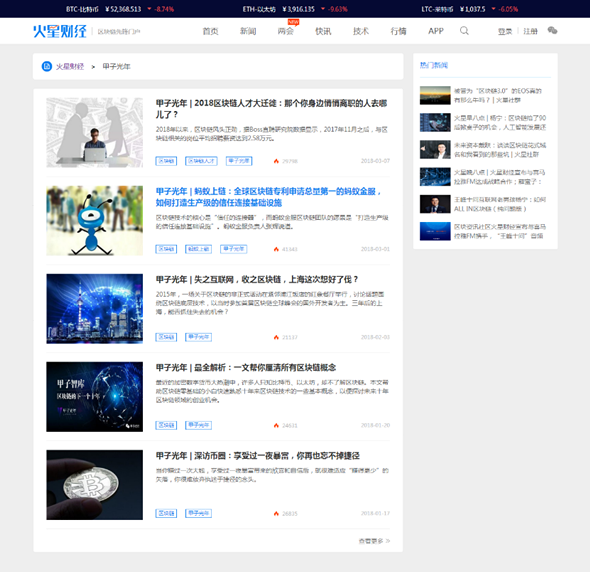Click the 登录 login link
Image resolution: width=590 pixels, height=572 pixels.
505,31
